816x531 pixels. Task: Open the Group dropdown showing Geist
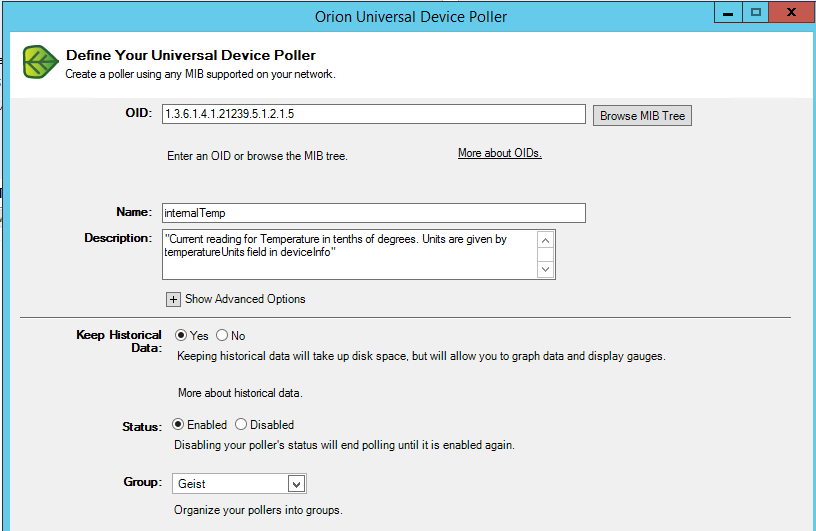pos(239,484)
